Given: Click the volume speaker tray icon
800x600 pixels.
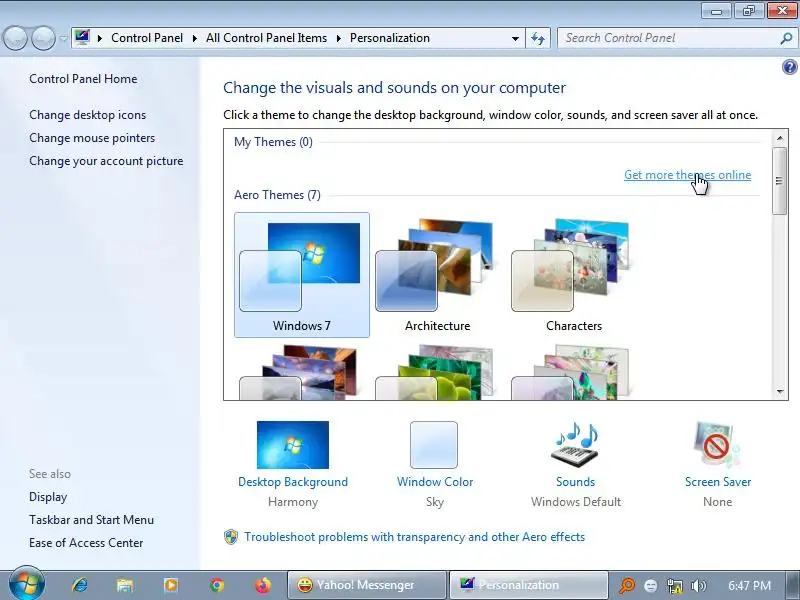Looking at the screenshot, I should [698, 586].
